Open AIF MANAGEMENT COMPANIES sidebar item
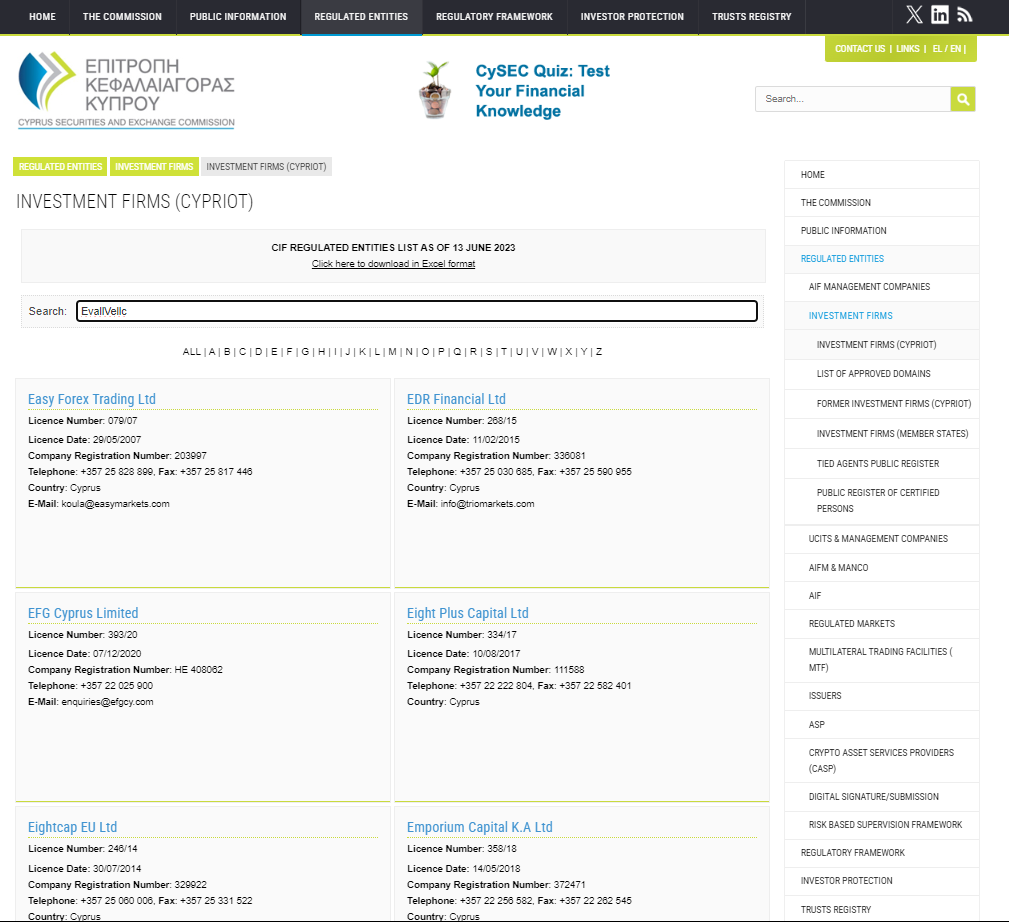This screenshot has height=922, width=1009. pyautogui.click(x=882, y=287)
